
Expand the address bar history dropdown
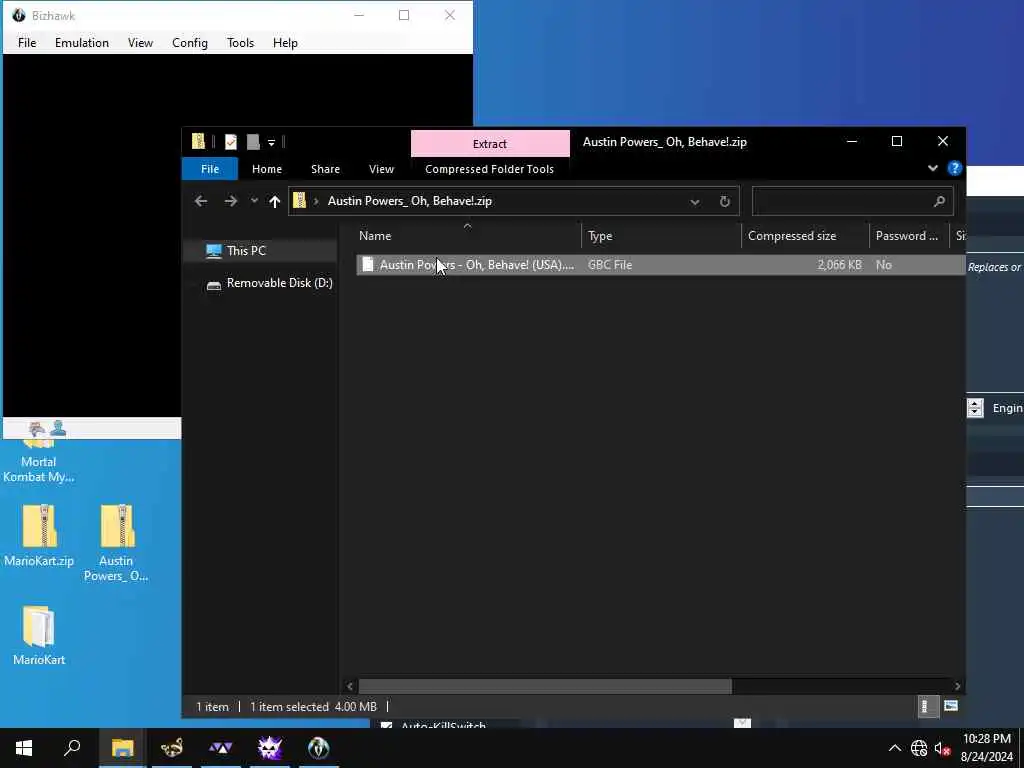tap(695, 202)
